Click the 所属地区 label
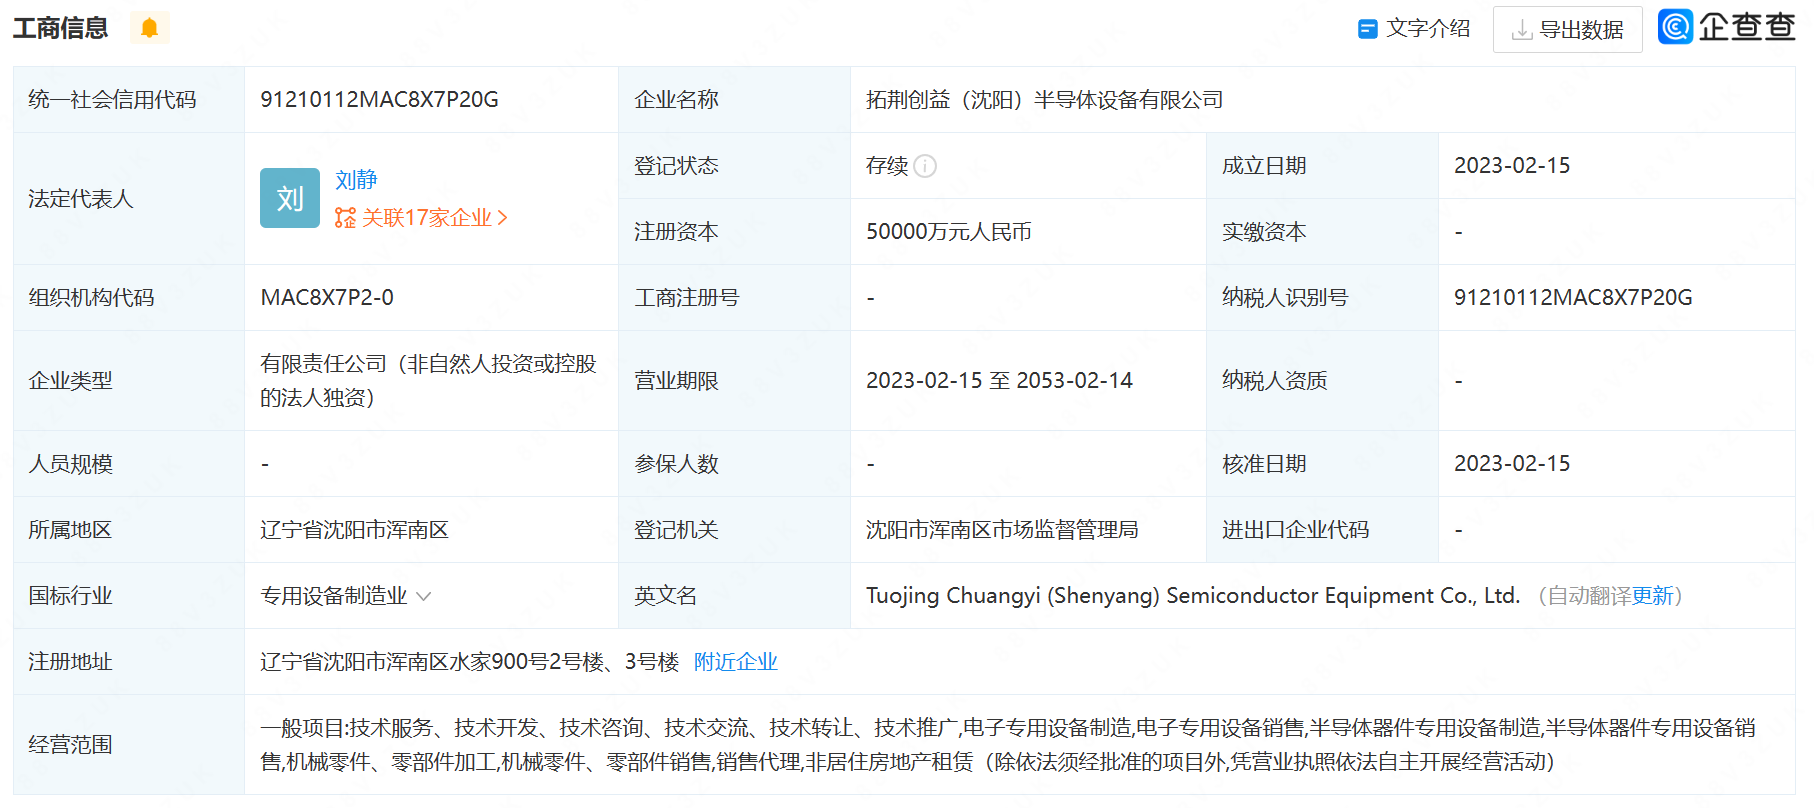1814x808 pixels. coord(70,530)
